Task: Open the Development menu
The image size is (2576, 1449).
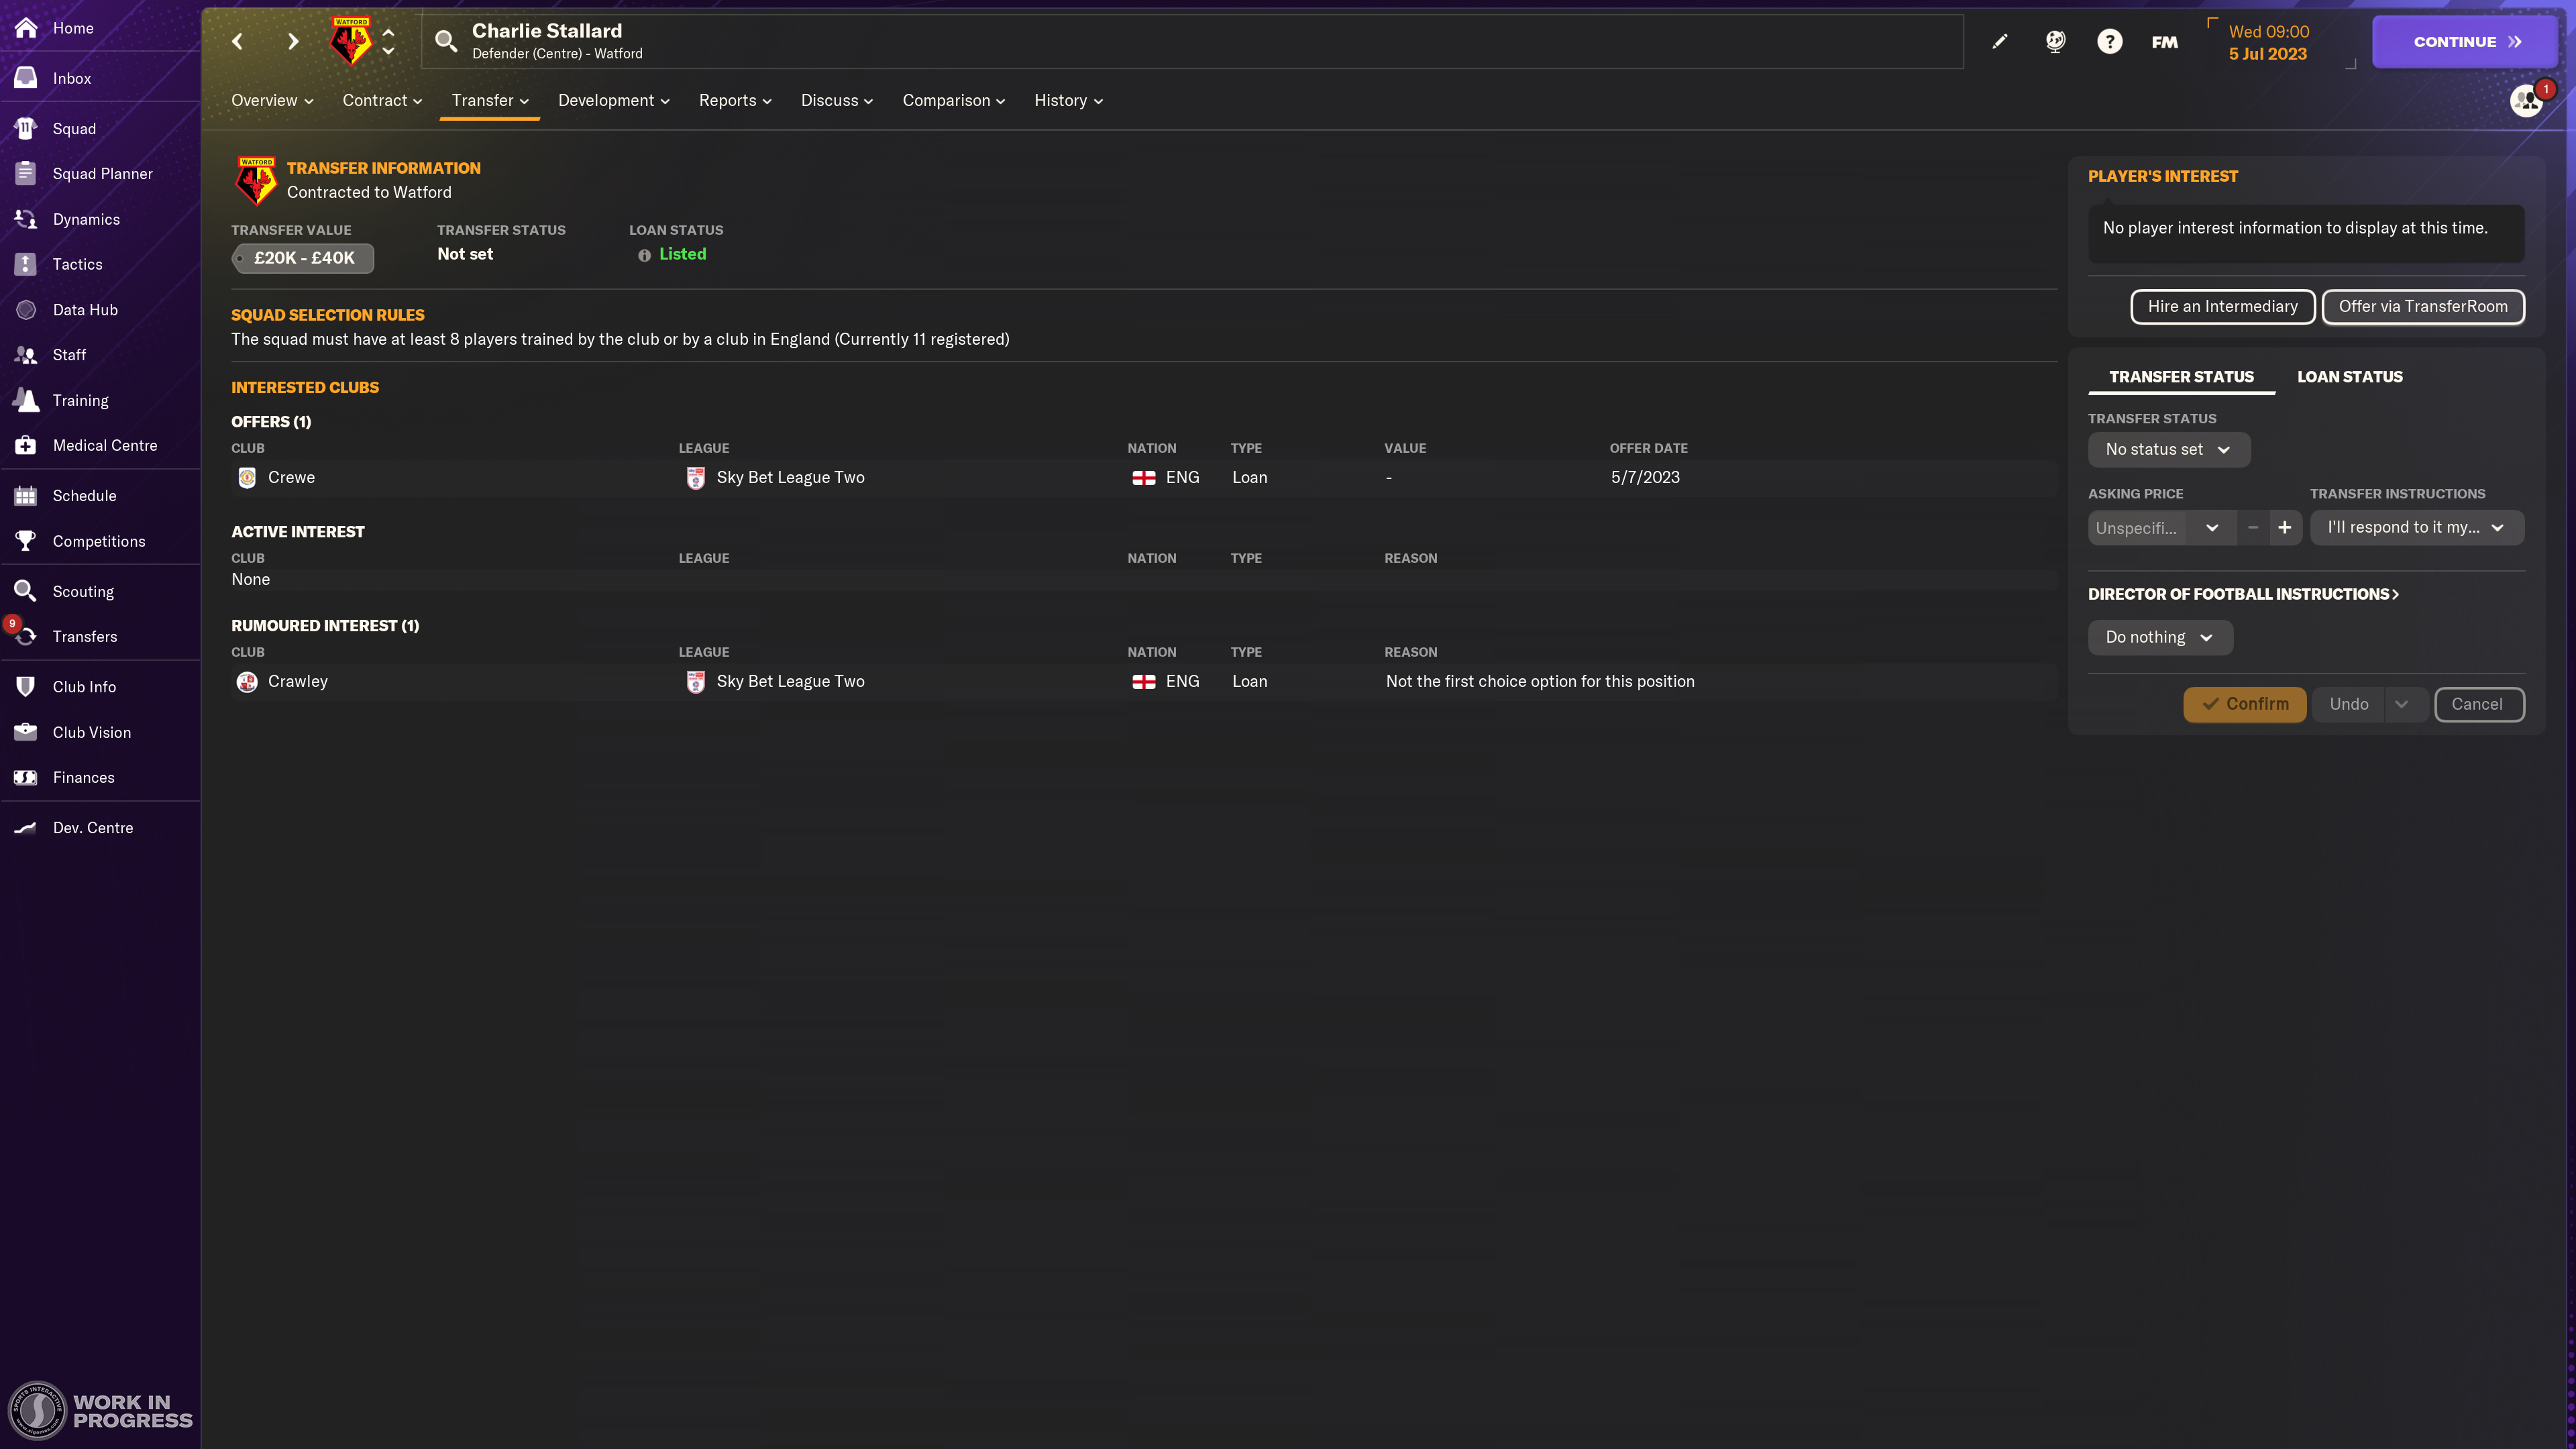Action: 613,100
